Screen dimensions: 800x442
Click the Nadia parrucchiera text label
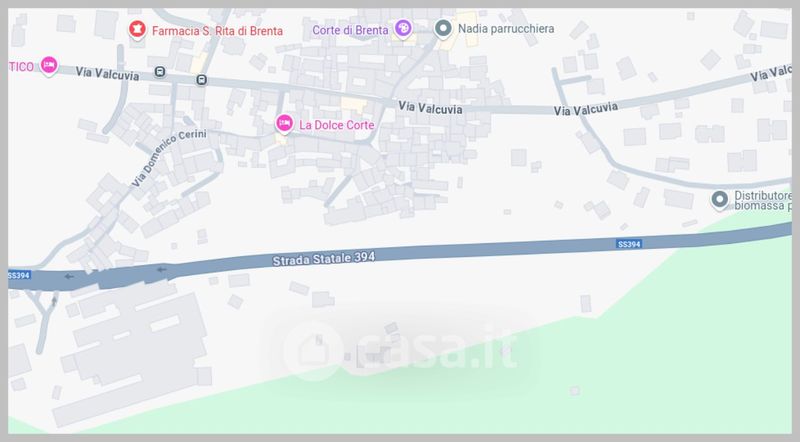(506, 29)
